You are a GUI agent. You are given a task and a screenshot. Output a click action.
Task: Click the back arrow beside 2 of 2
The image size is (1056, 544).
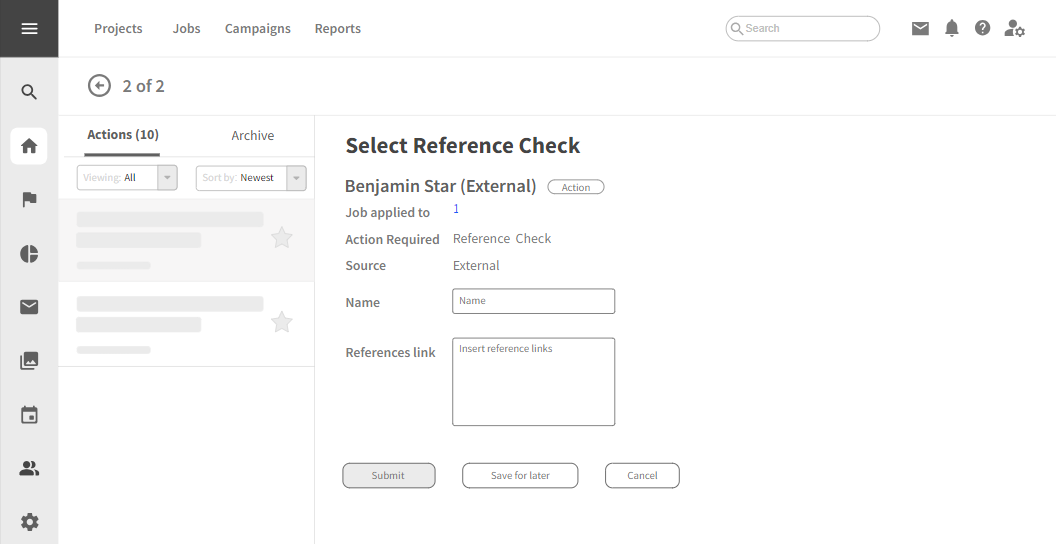click(99, 86)
